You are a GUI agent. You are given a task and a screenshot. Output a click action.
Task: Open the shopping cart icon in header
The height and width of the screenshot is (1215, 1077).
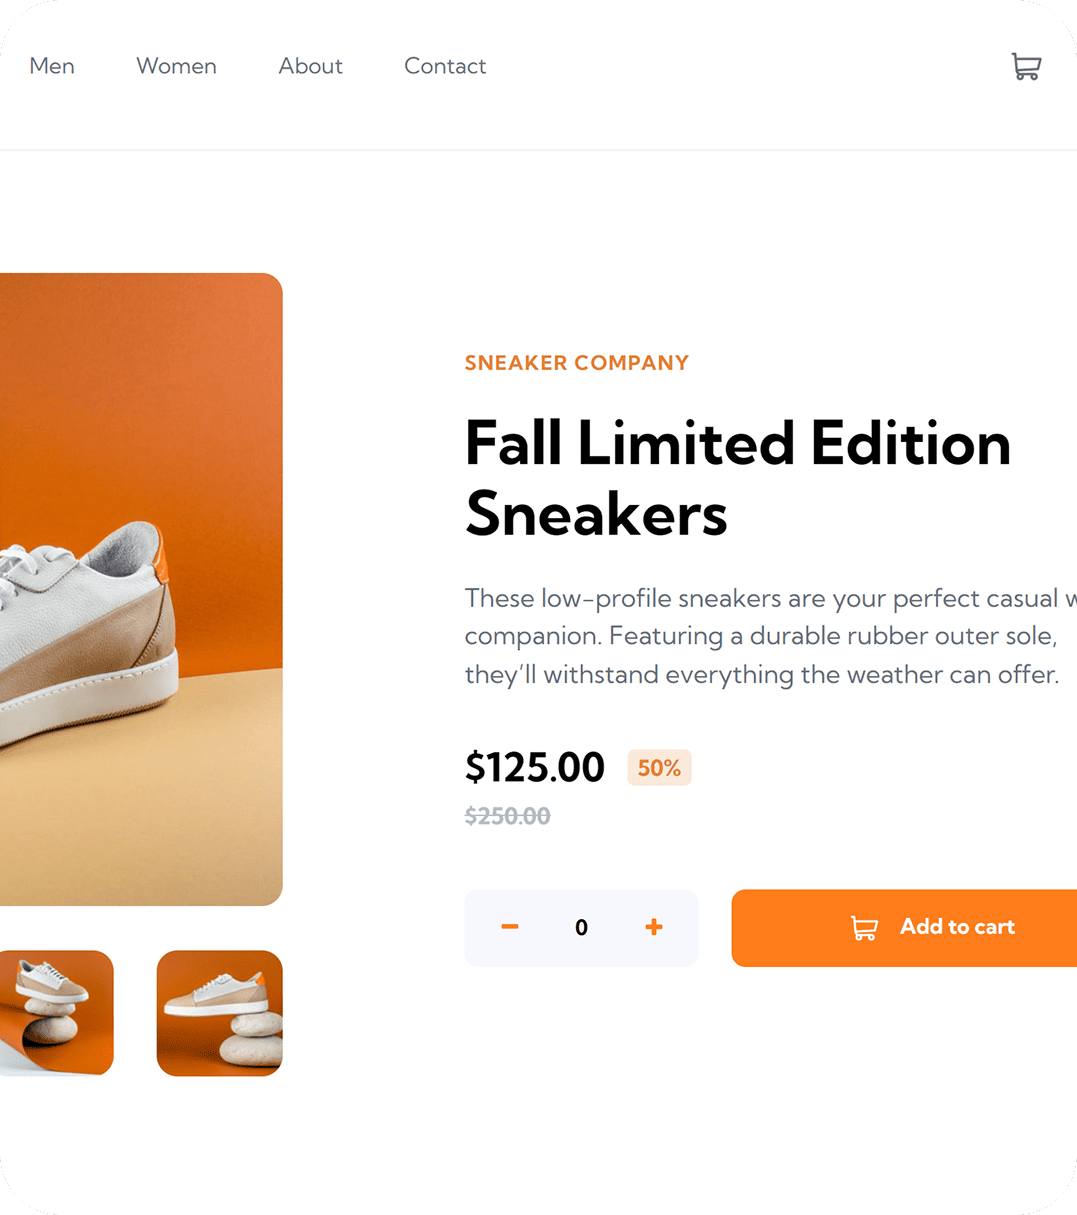1026,67
